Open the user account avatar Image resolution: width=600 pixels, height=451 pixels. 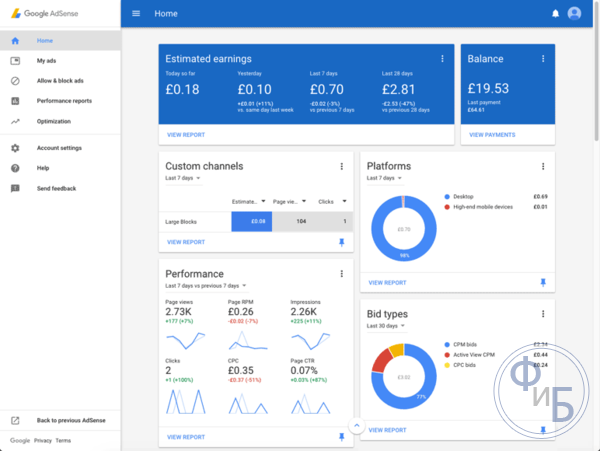tap(574, 13)
